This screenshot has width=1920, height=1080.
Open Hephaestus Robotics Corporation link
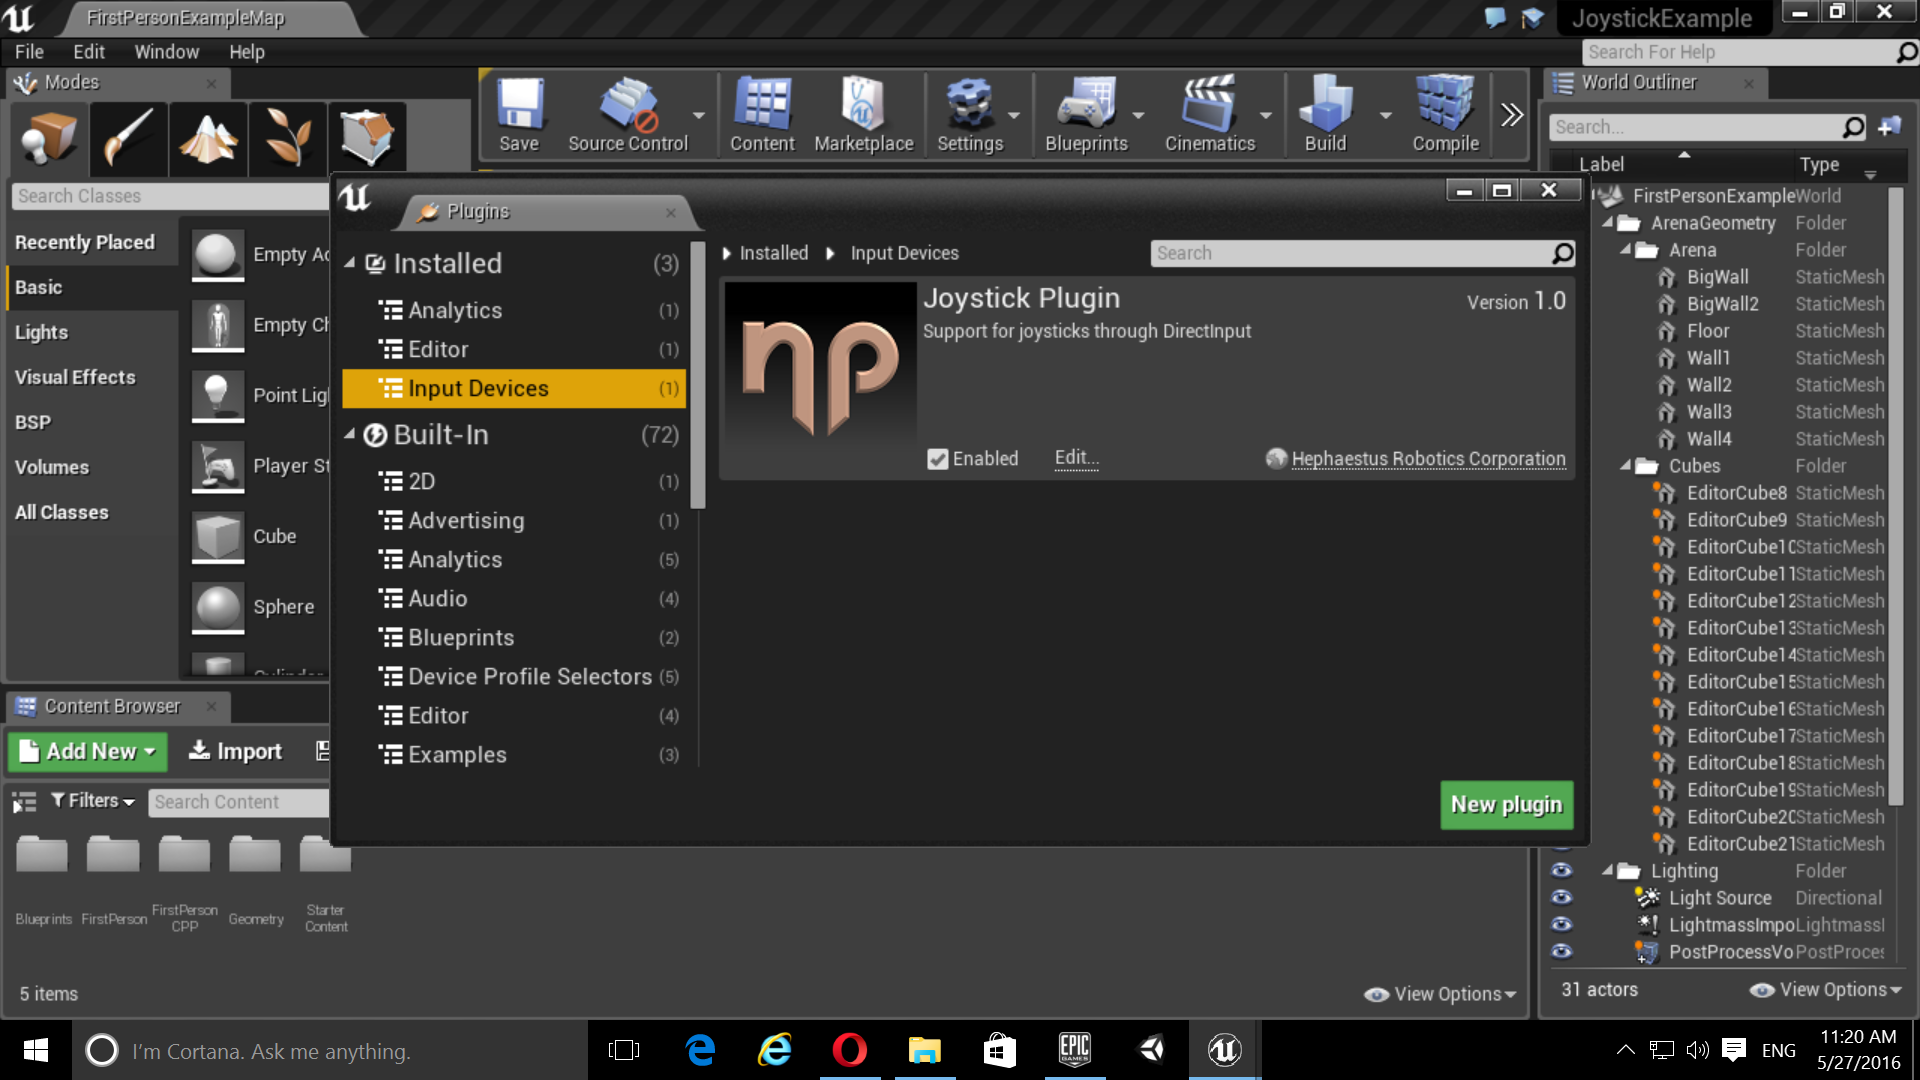point(1428,459)
